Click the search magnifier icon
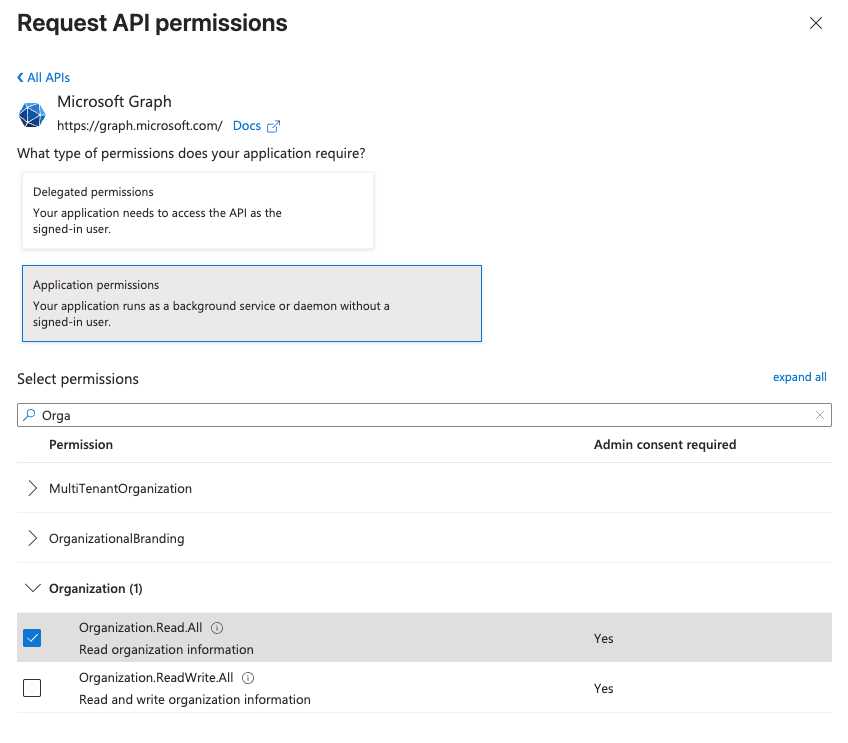The width and height of the screenshot is (848, 743). 29,415
